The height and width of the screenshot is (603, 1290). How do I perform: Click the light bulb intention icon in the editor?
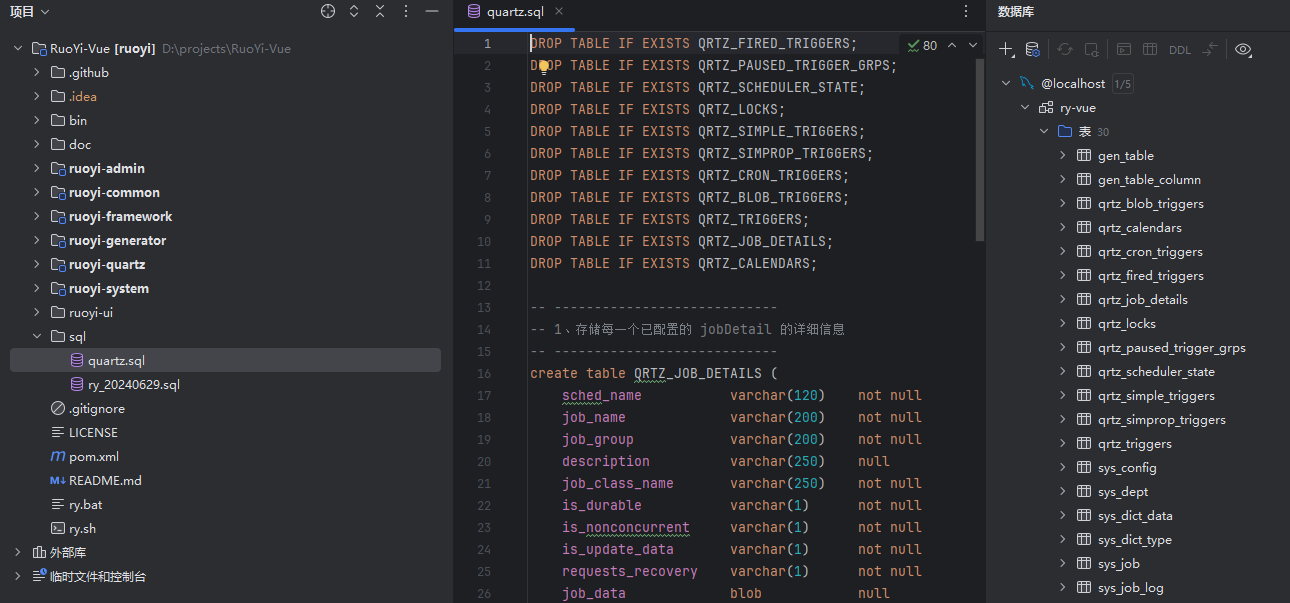544,67
